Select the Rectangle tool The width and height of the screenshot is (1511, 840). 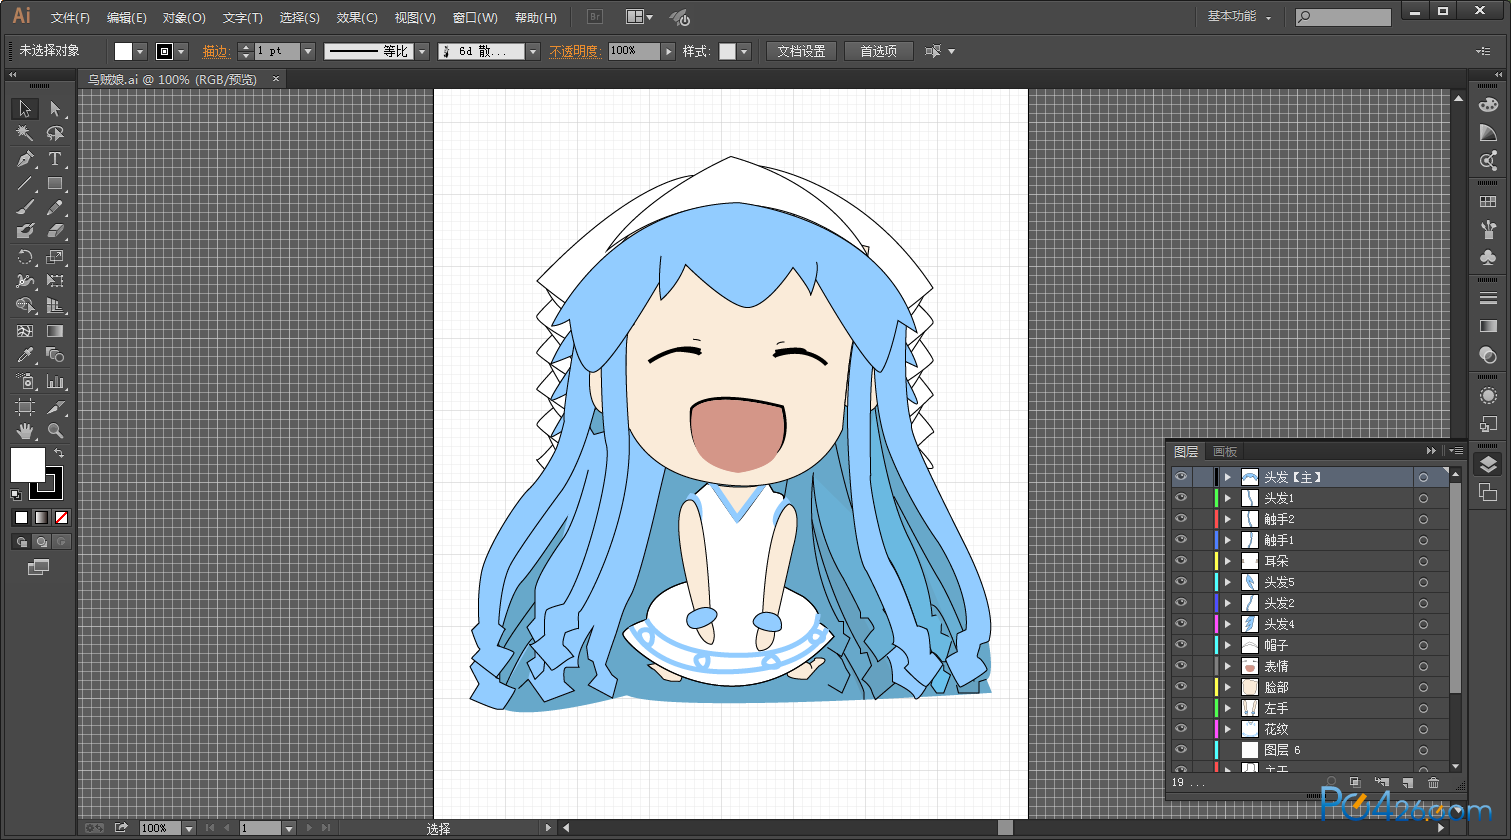(x=55, y=183)
